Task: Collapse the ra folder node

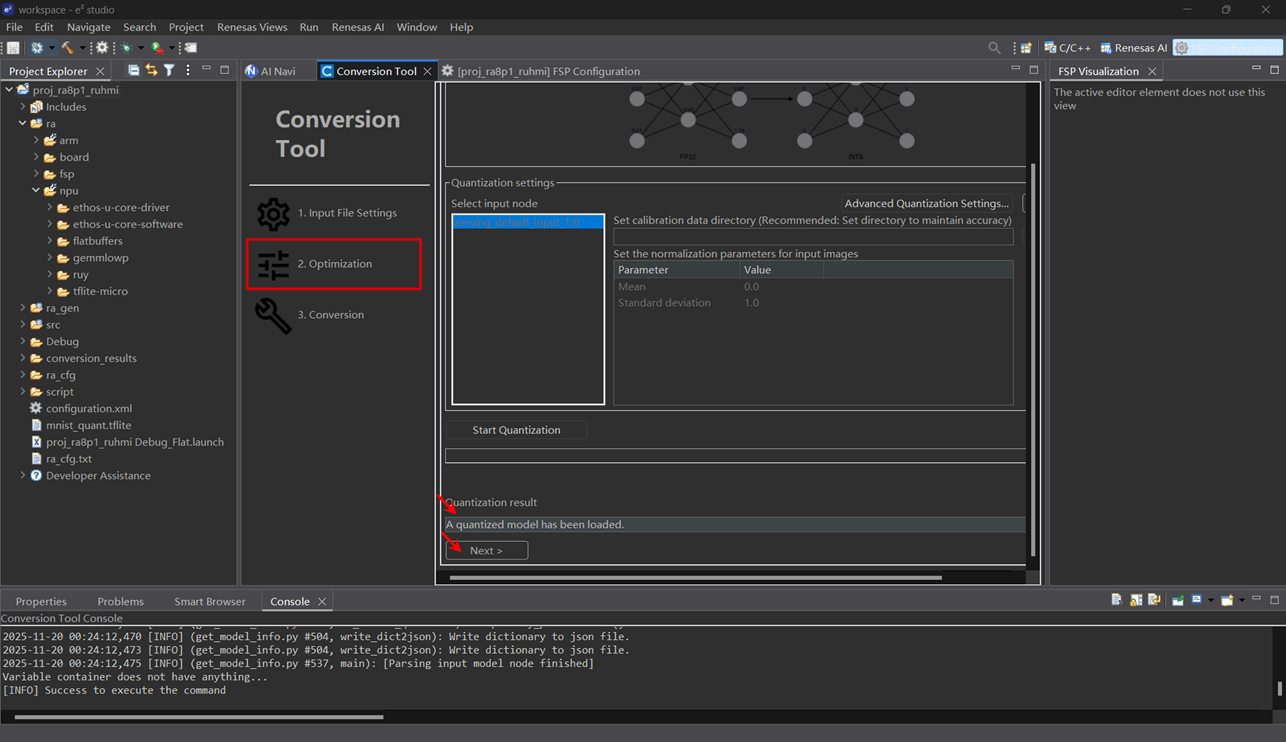Action: [23, 124]
